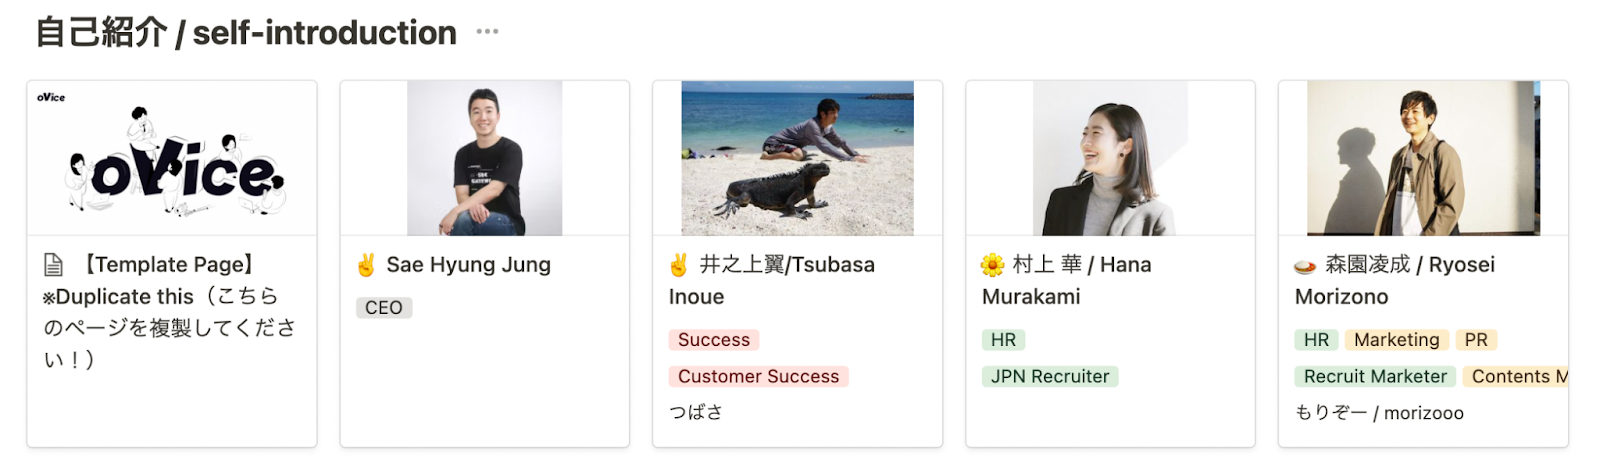Click the sunflower emoji beside Hana Murakami

[x=992, y=265]
